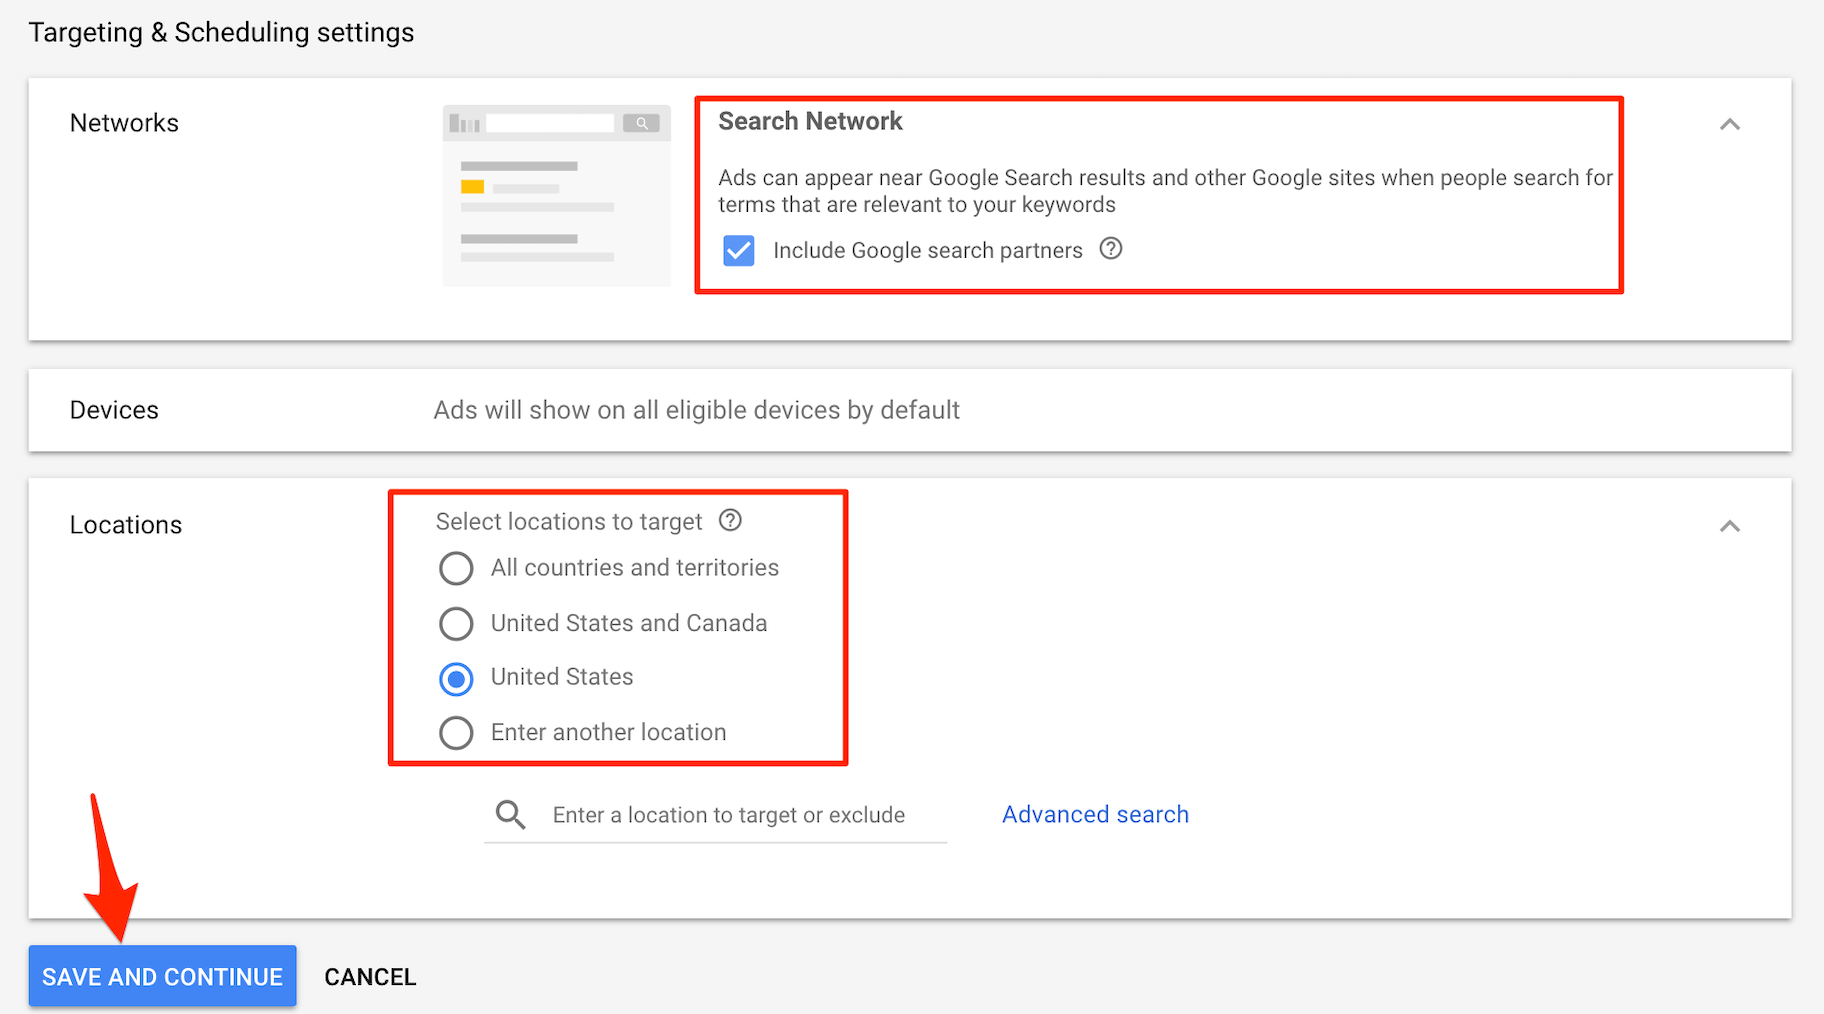Open the Advanced search link

point(1095,815)
